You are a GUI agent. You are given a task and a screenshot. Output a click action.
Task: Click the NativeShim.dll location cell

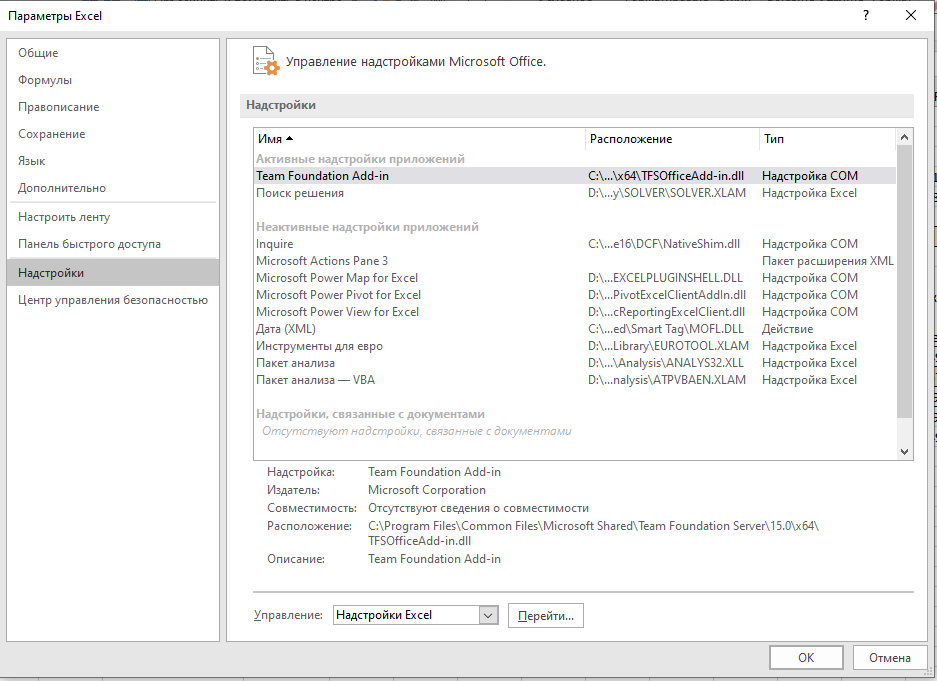click(664, 244)
